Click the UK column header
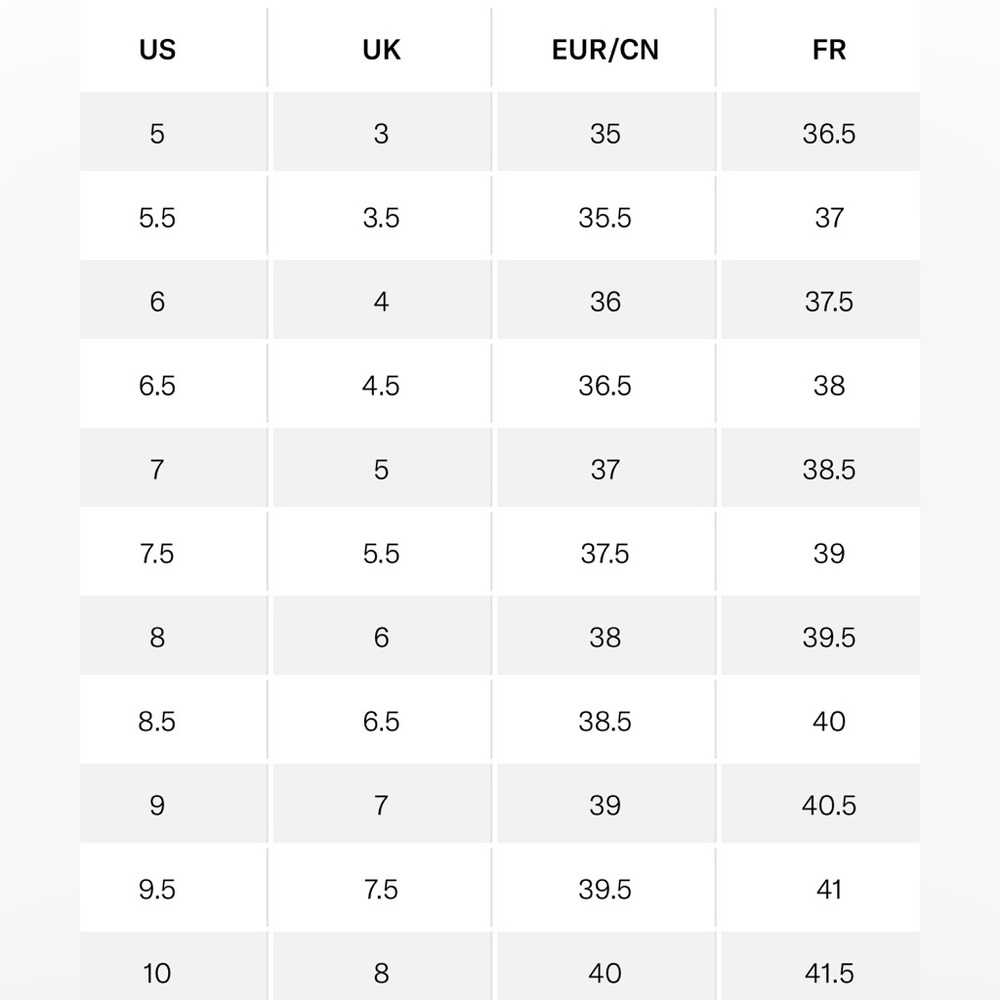1000x1000 pixels. pos(381,50)
